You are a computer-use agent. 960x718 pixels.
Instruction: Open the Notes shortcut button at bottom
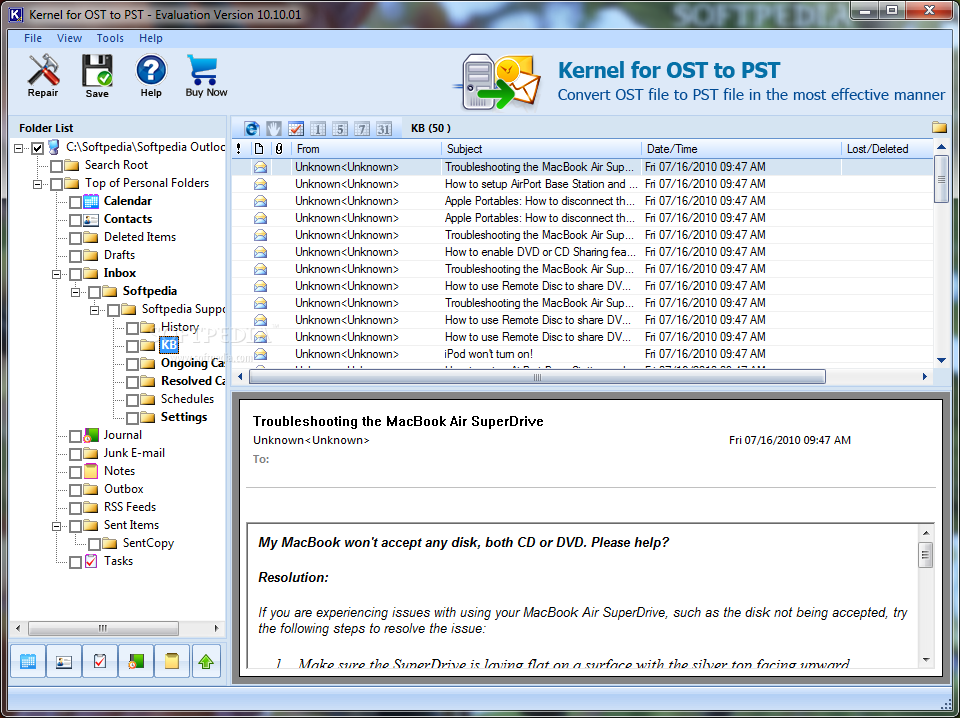point(172,661)
